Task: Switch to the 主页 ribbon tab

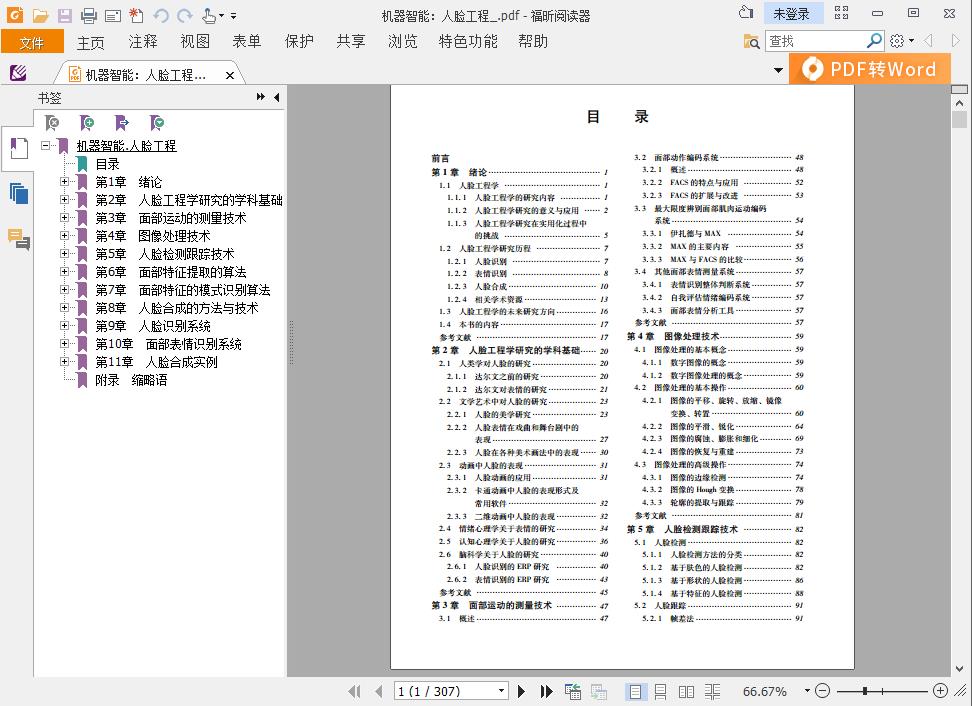Action: click(91, 42)
